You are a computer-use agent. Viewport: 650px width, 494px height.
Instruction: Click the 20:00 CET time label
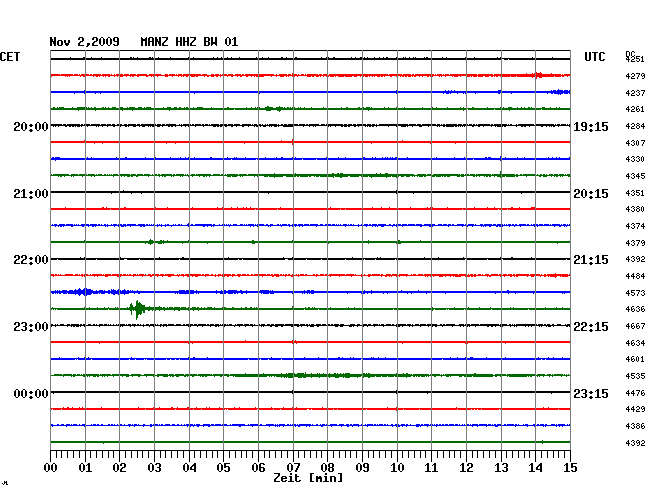[30, 127]
